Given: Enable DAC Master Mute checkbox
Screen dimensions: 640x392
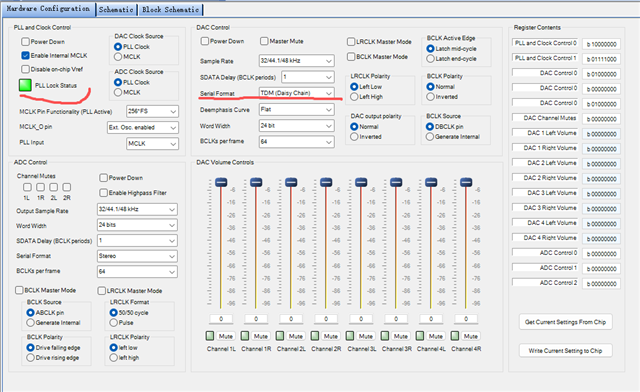Looking at the screenshot, I should click(x=264, y=41).
